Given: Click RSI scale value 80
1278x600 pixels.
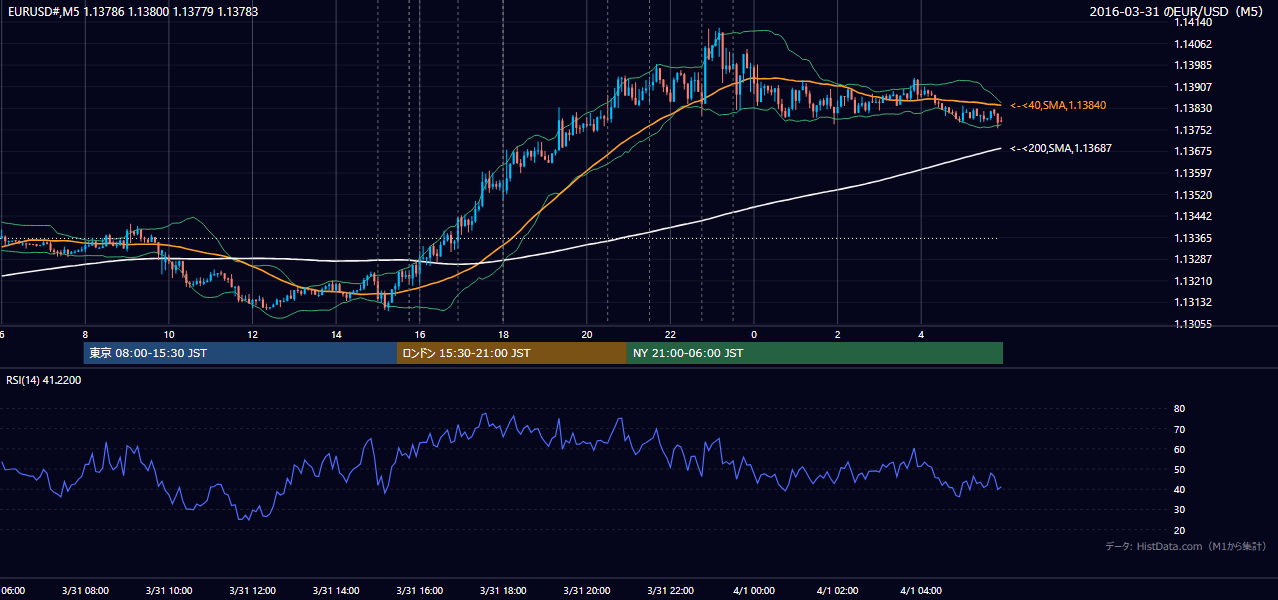Looking at the screenshot, I should point(1179,409).
